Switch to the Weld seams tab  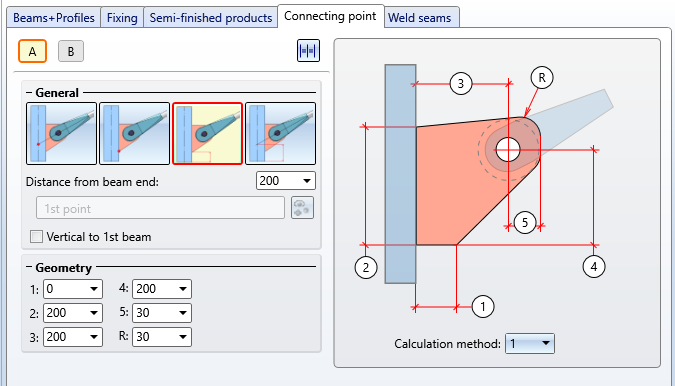click(x=420, y=18)
